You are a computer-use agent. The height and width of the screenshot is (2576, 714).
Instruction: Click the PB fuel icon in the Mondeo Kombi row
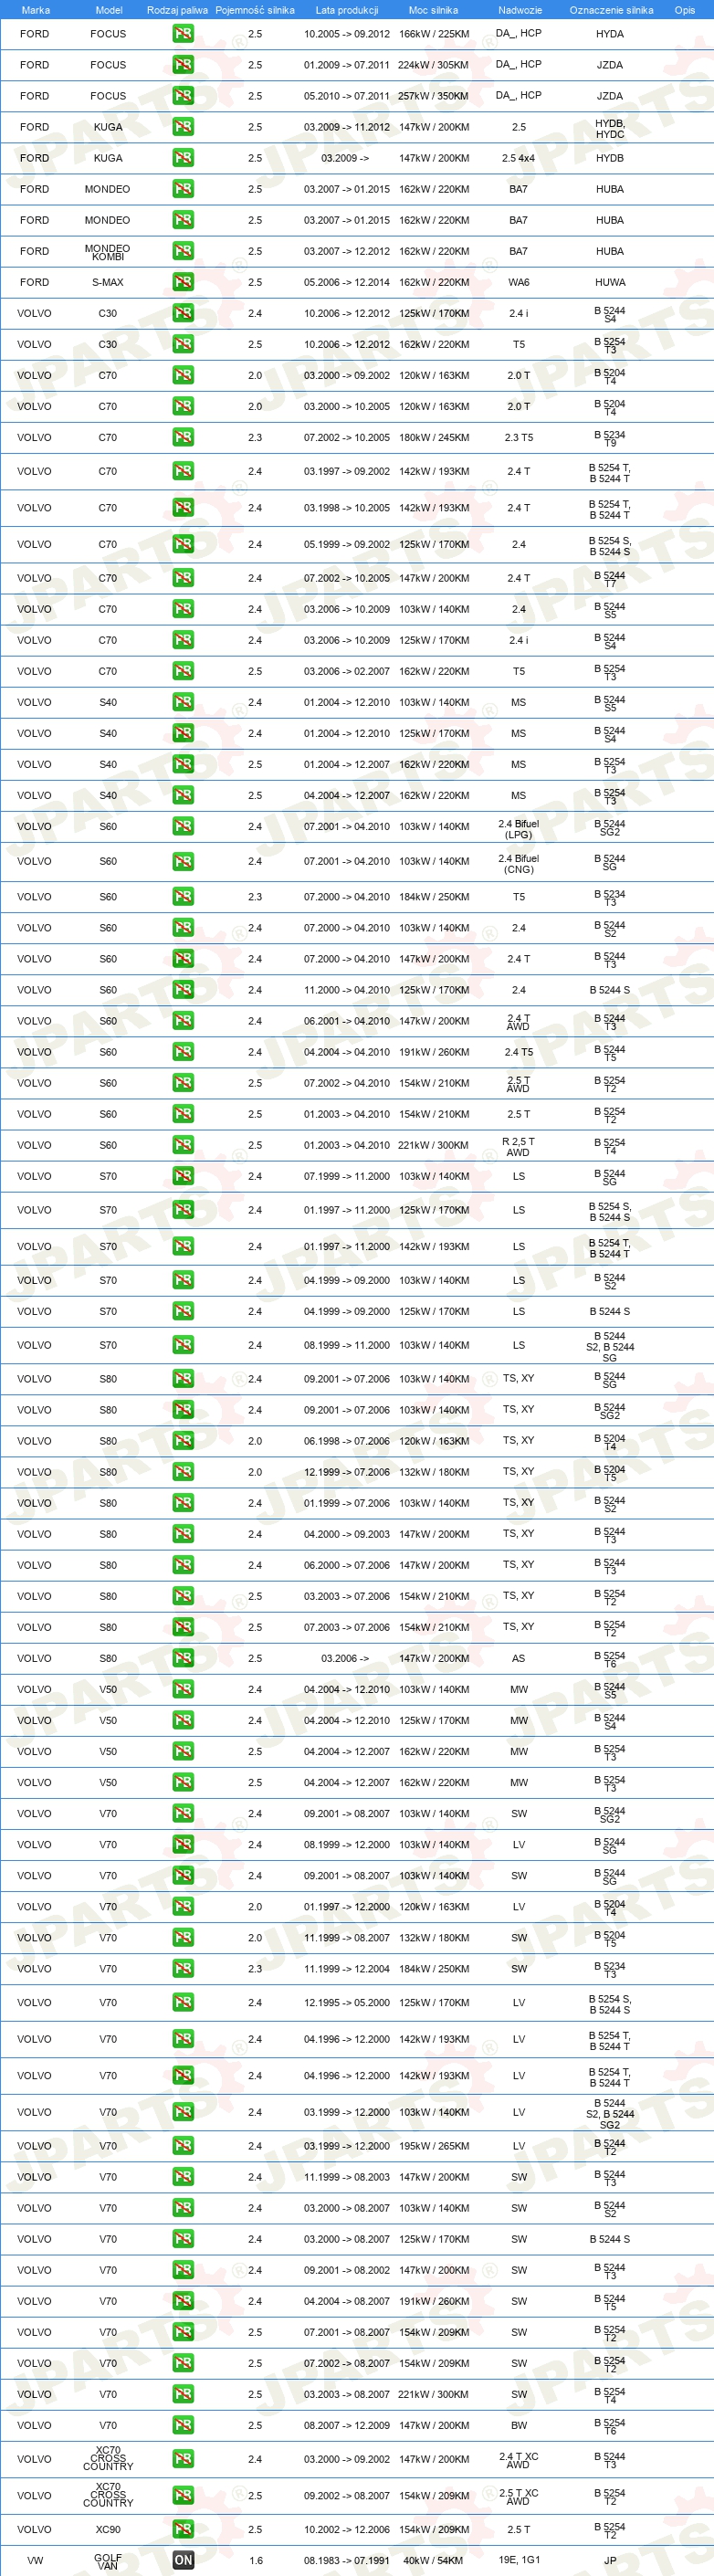click(x=183, y=251)
